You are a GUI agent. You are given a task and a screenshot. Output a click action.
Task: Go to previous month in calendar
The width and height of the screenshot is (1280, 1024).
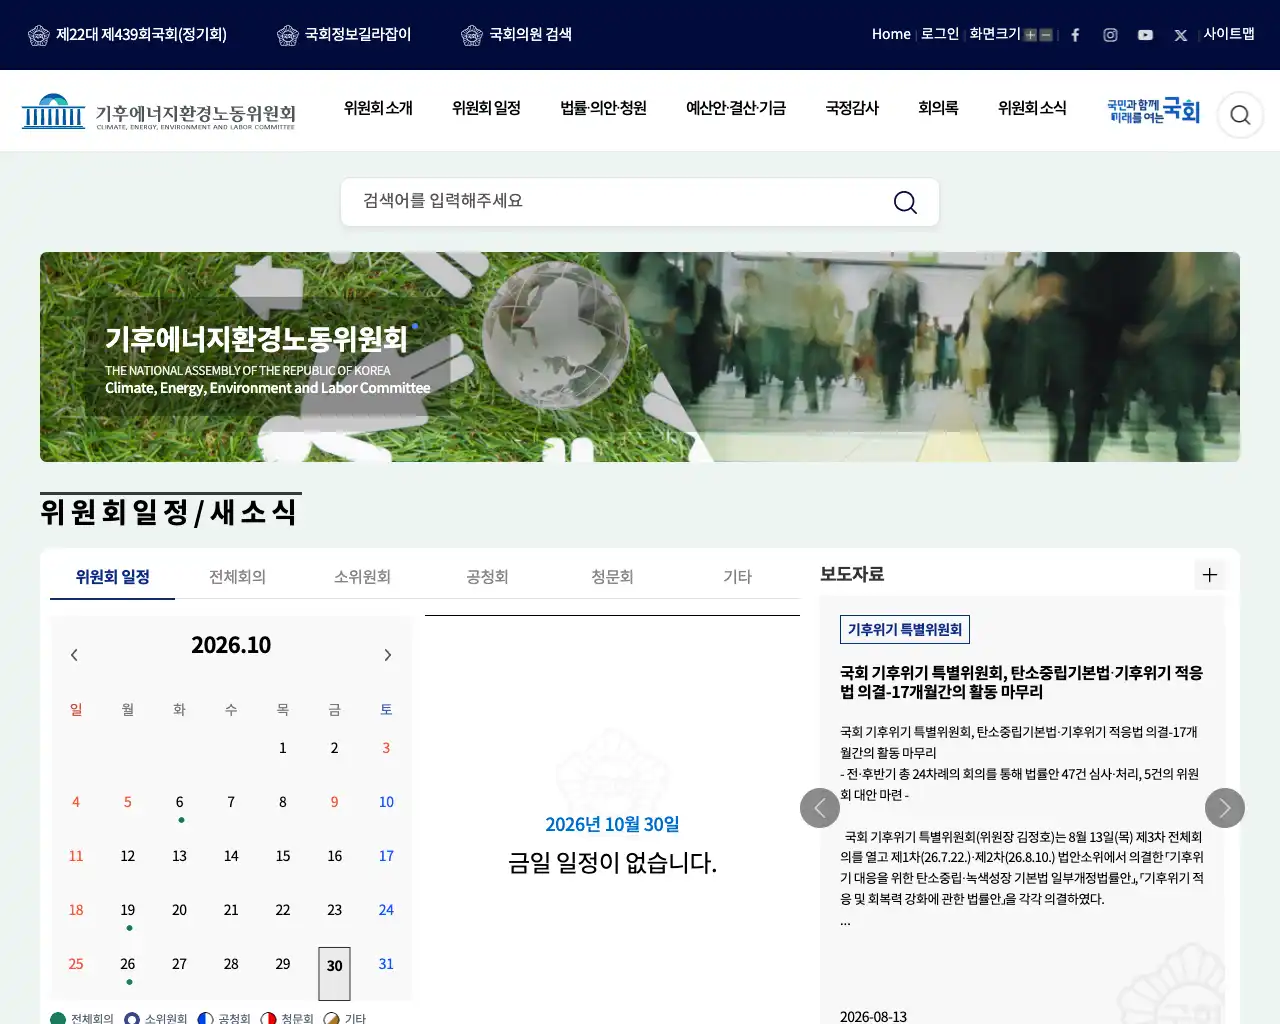(74, 655)
